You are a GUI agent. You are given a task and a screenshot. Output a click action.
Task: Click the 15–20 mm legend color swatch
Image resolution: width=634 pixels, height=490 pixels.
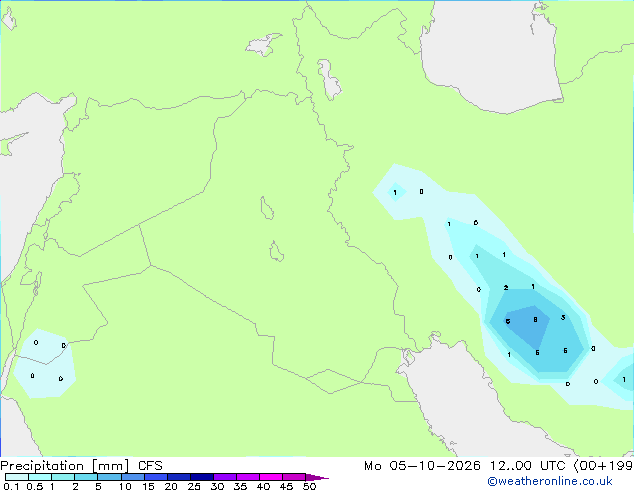click(x=156, y=477)
